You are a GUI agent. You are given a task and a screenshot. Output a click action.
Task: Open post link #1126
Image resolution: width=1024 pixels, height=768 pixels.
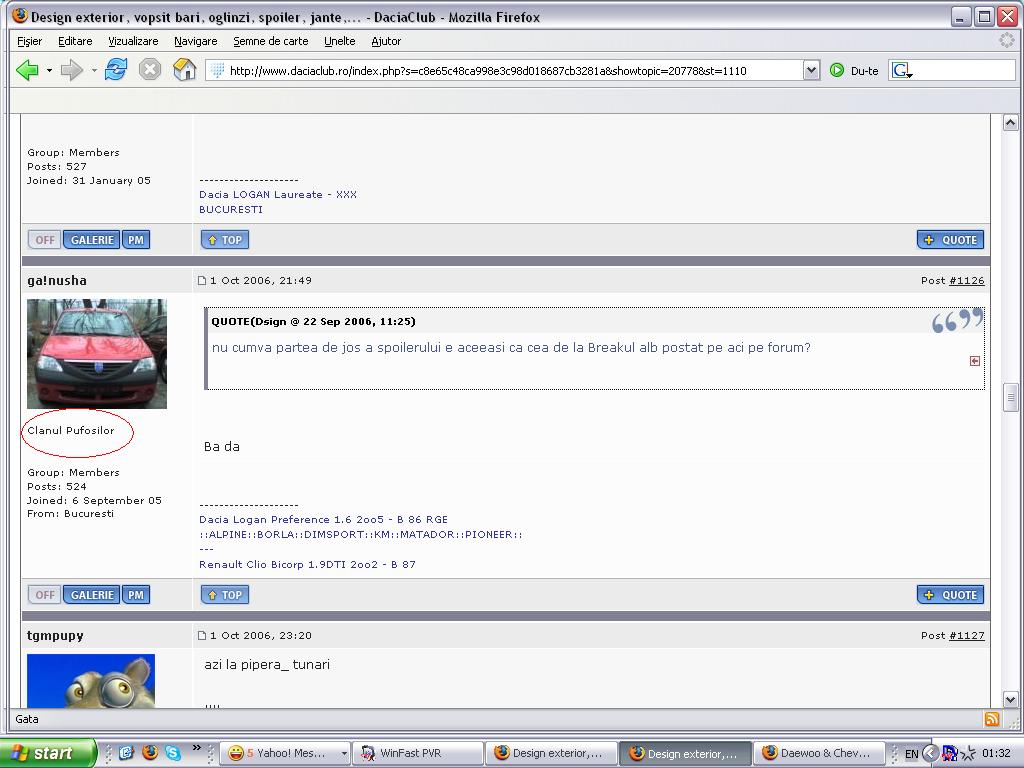(x=966, y=281)
